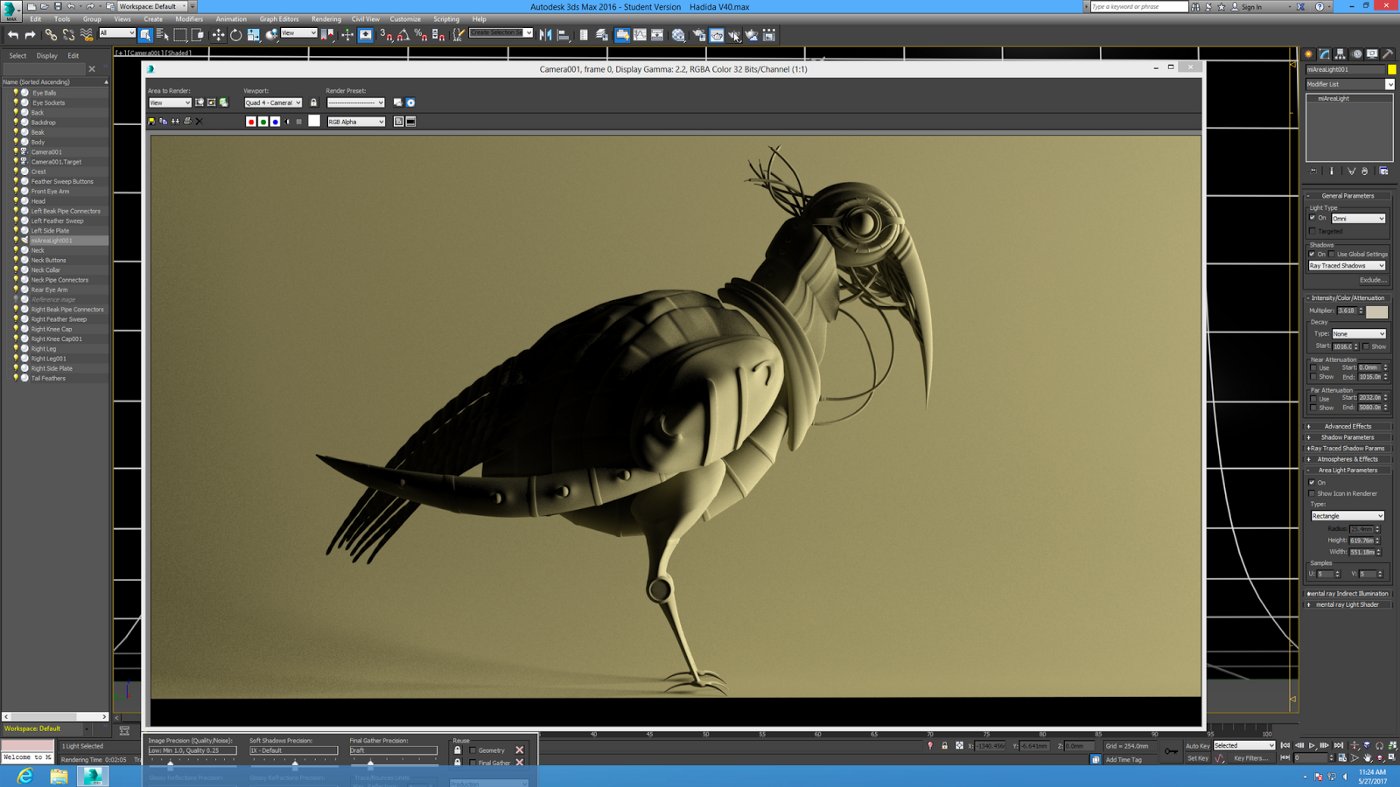Image resolution: width=1400 pixels, height=787 pixels.
Task: Click the Save Image icon in render window
Action: pyautogui.click(x=151, y=122)
